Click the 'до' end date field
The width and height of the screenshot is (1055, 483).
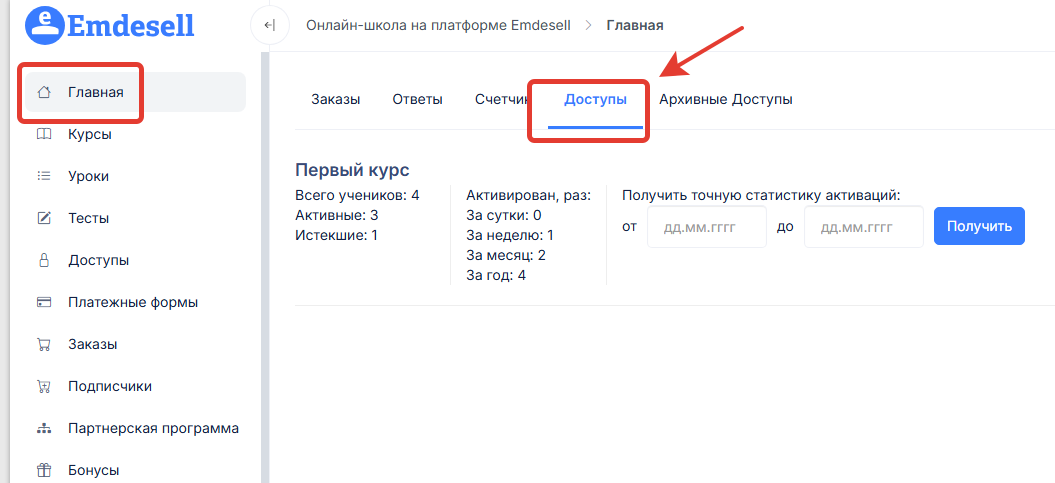tap(863, 227)
